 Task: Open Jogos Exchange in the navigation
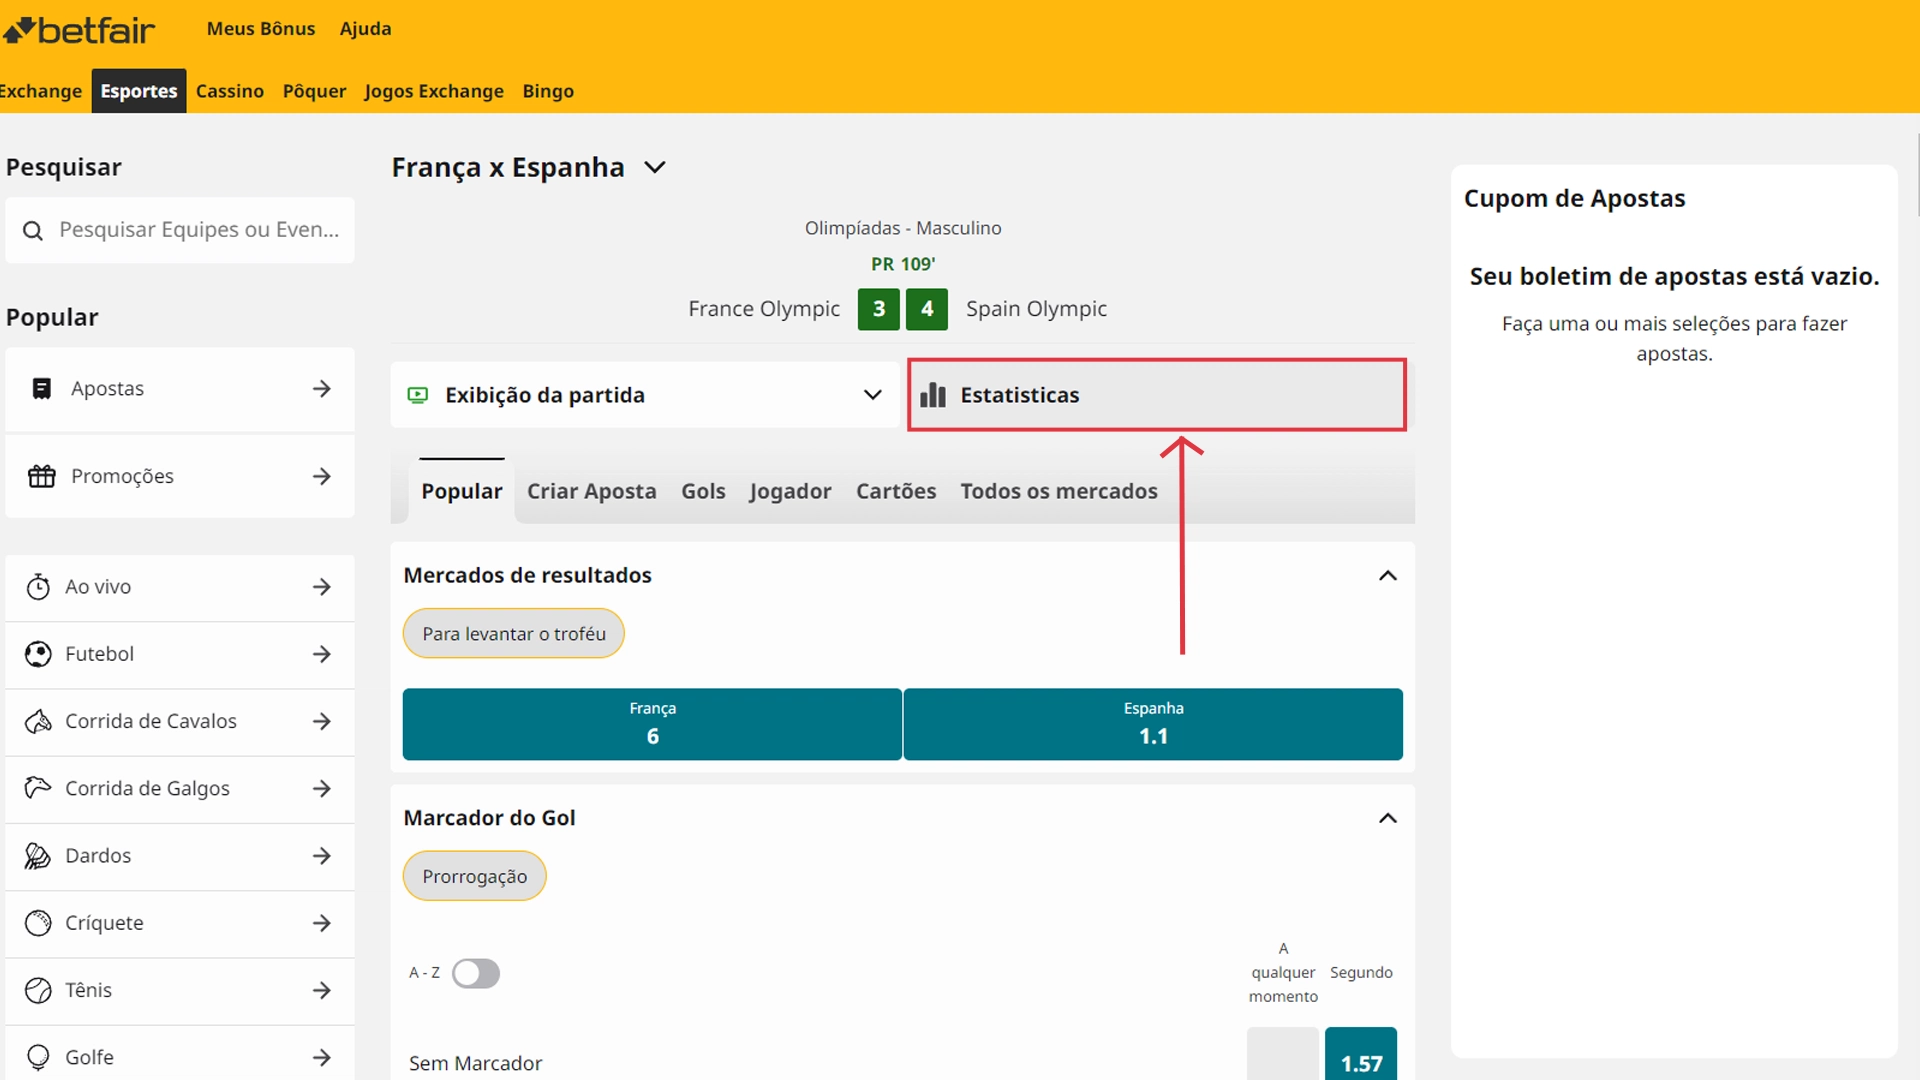click(x=434, y=91)
